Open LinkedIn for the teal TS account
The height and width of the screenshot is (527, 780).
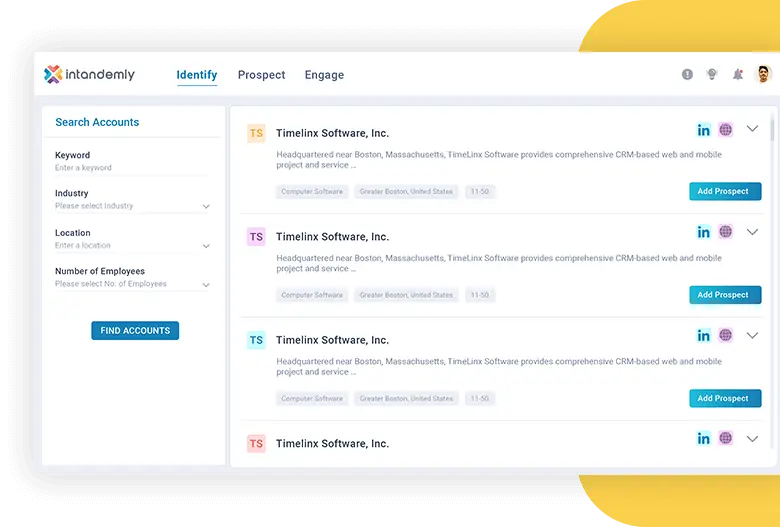click(703, 335)
